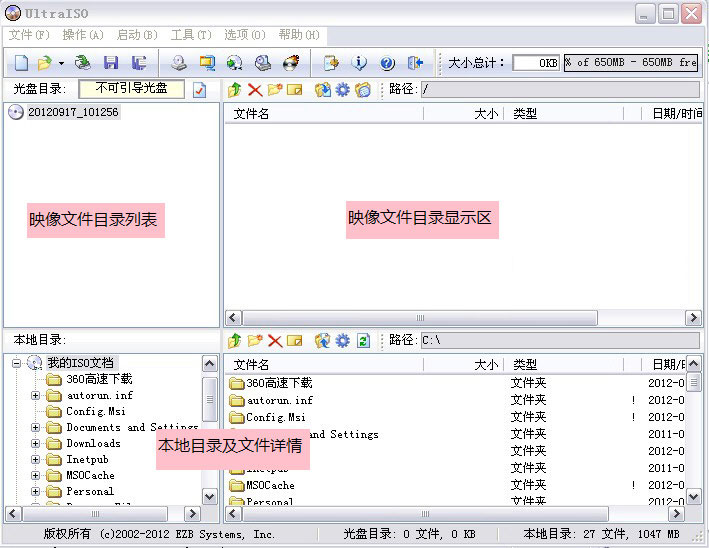Expand the Inetpub tree node
This screenshot has width=709, height=548.
[x=35, y=459]
